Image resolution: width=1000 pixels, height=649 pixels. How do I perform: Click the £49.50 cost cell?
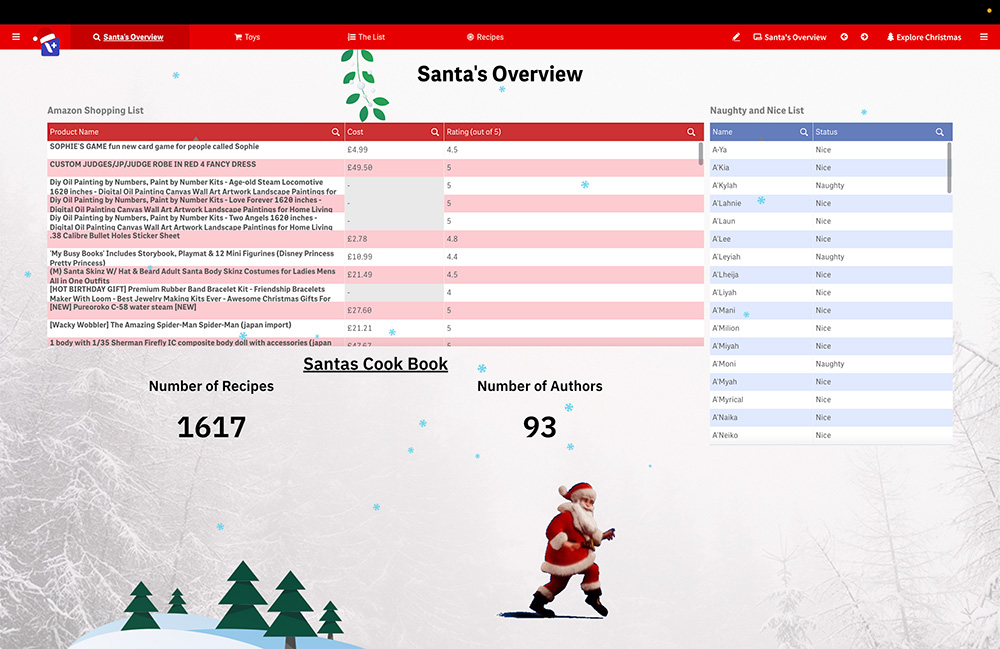[394, 168]
